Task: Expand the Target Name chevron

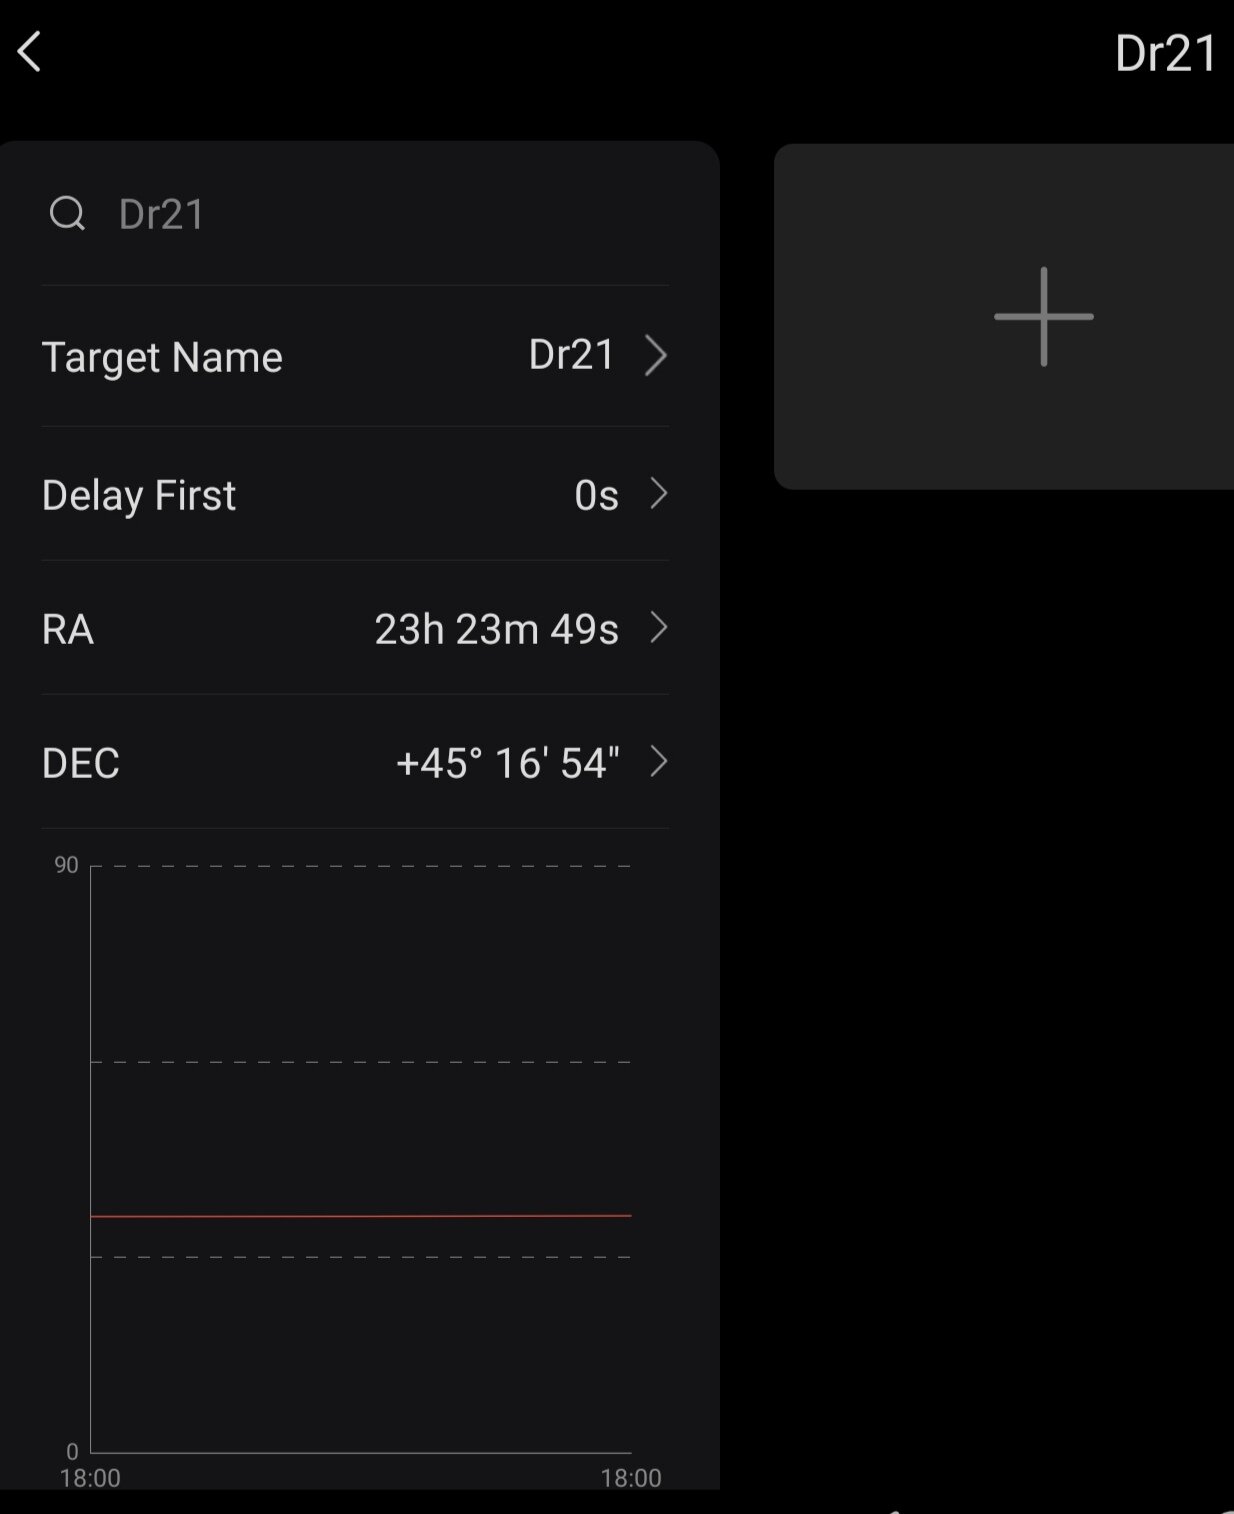Action: 656,355
